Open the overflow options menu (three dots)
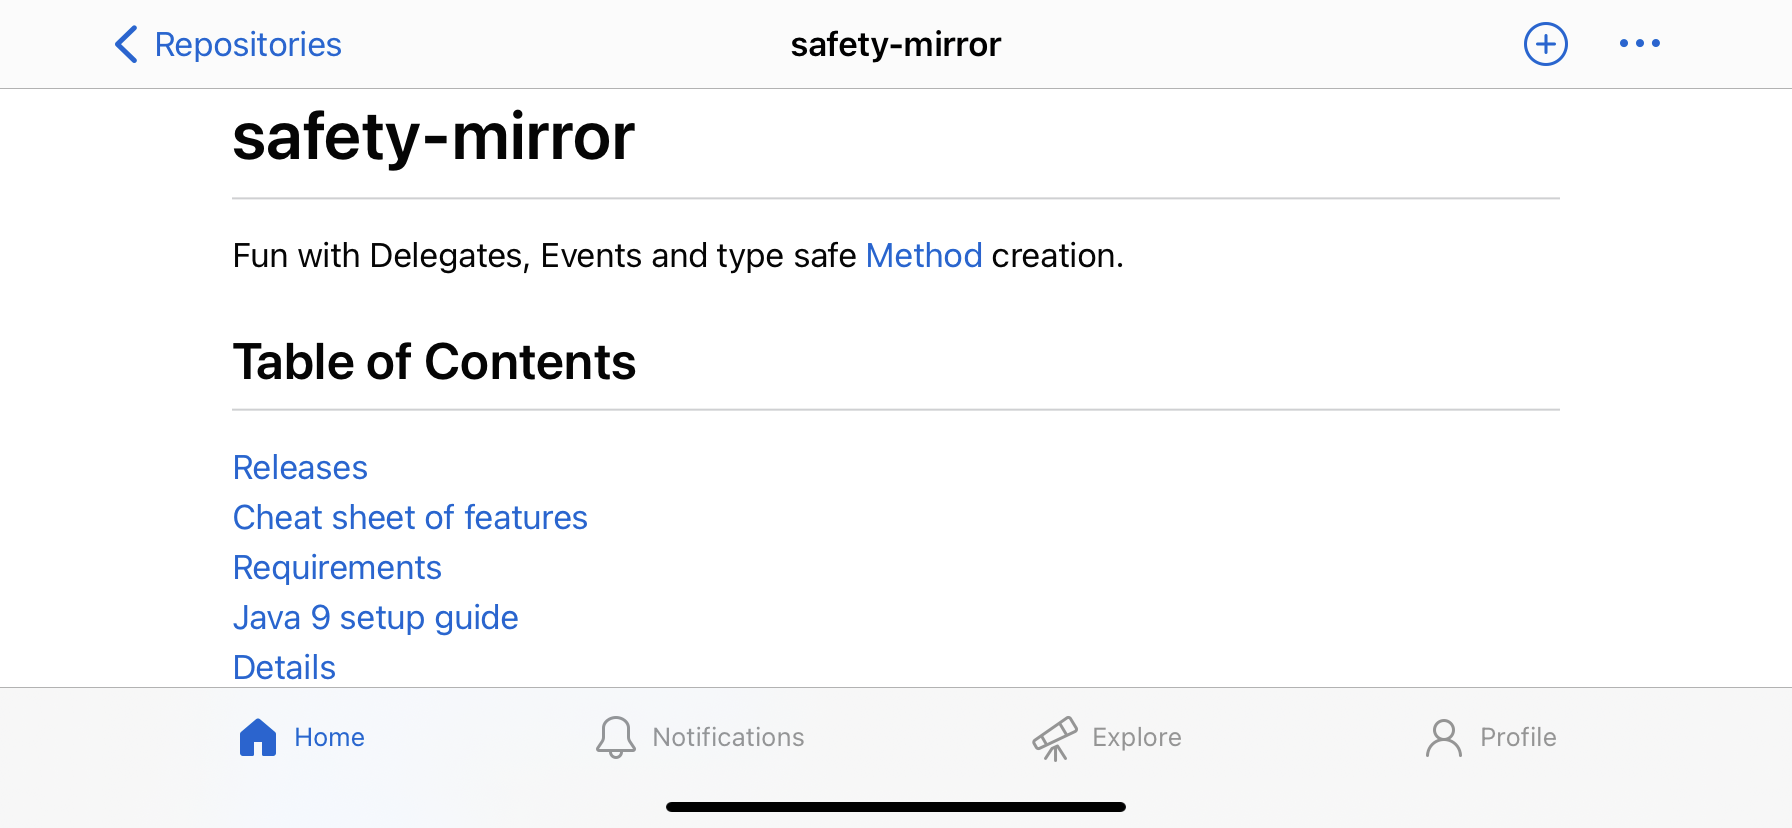Image resolution: width=1792 pixels, height=828 pixels. (1639, 44)
